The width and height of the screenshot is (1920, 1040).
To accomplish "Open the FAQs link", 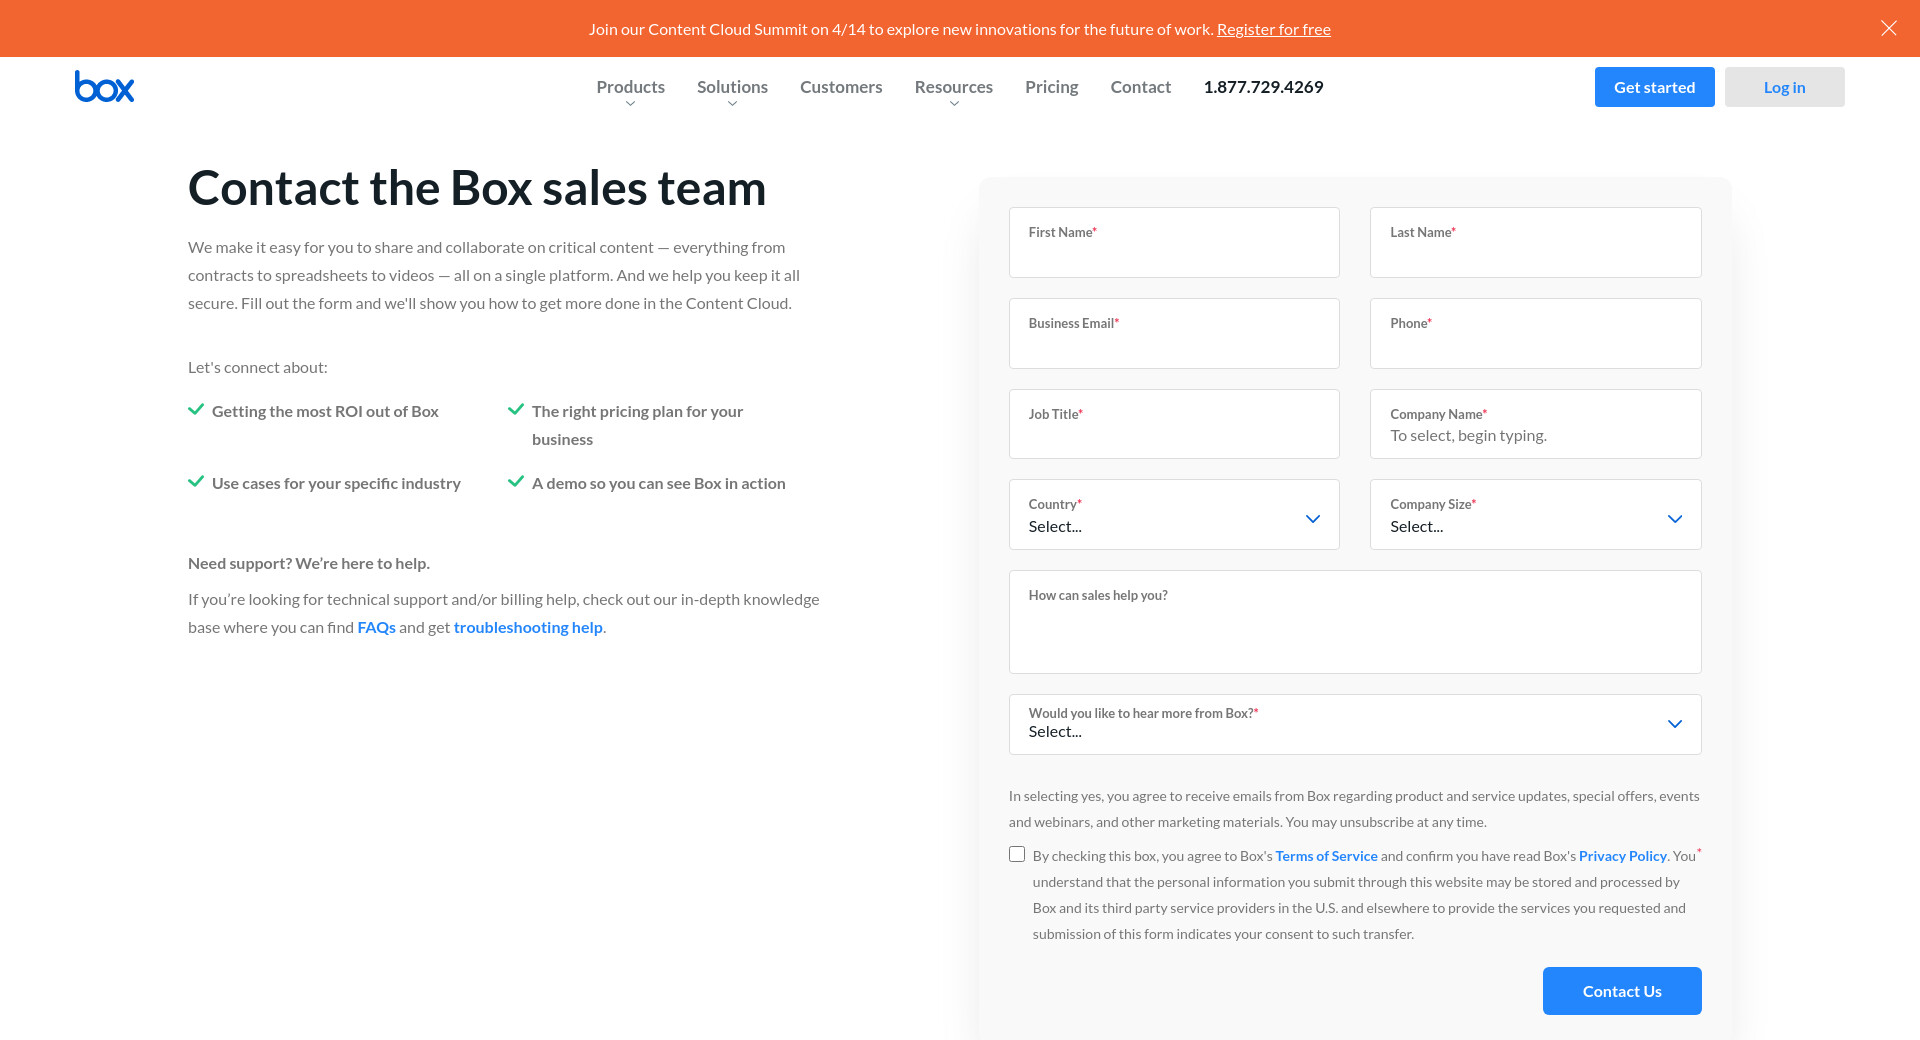I will [x=376, y=627].
